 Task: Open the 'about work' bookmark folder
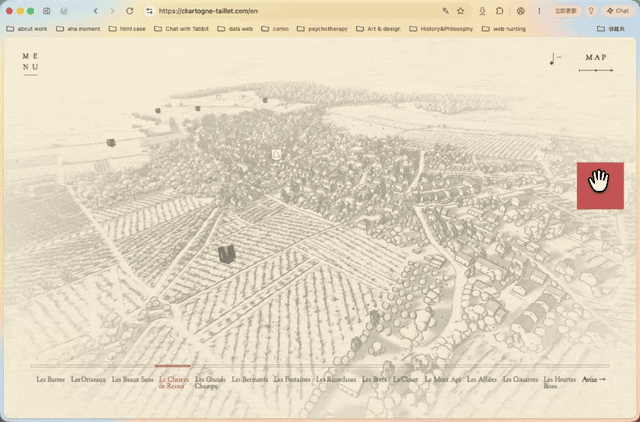[27, 29]
